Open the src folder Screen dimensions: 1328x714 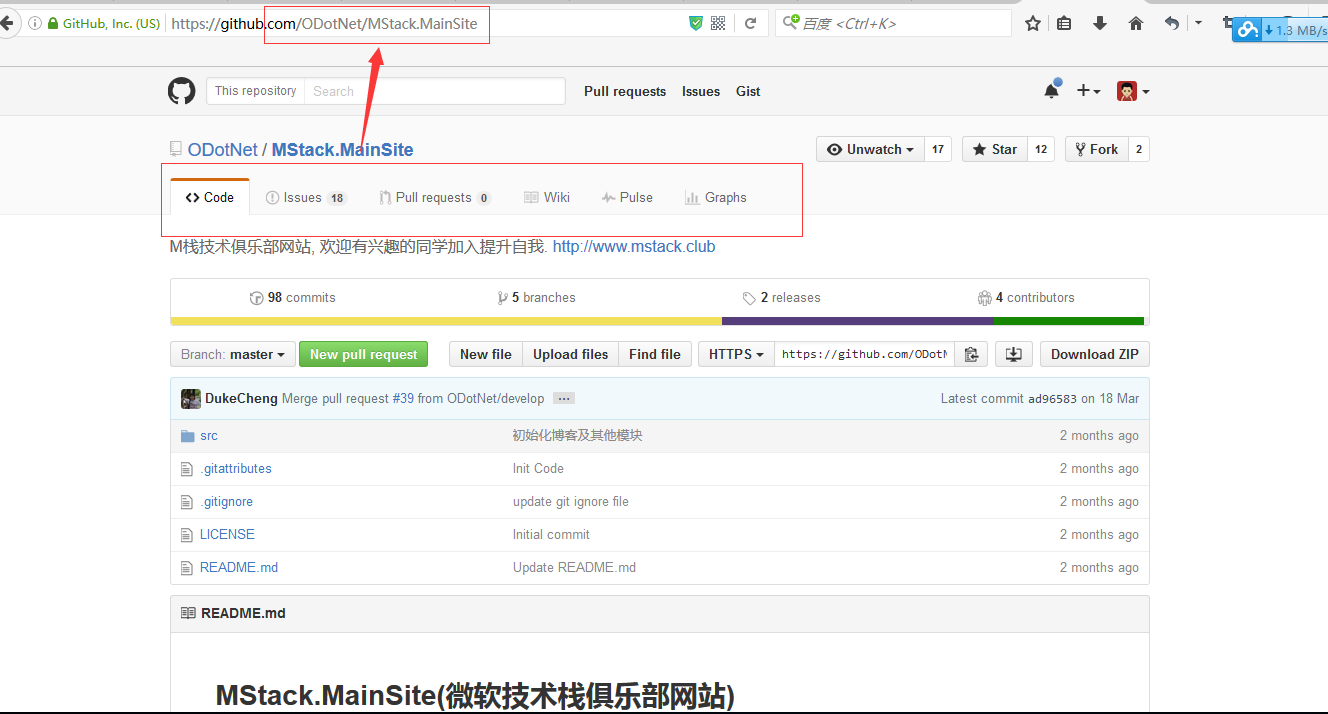(x=209, y=436)
